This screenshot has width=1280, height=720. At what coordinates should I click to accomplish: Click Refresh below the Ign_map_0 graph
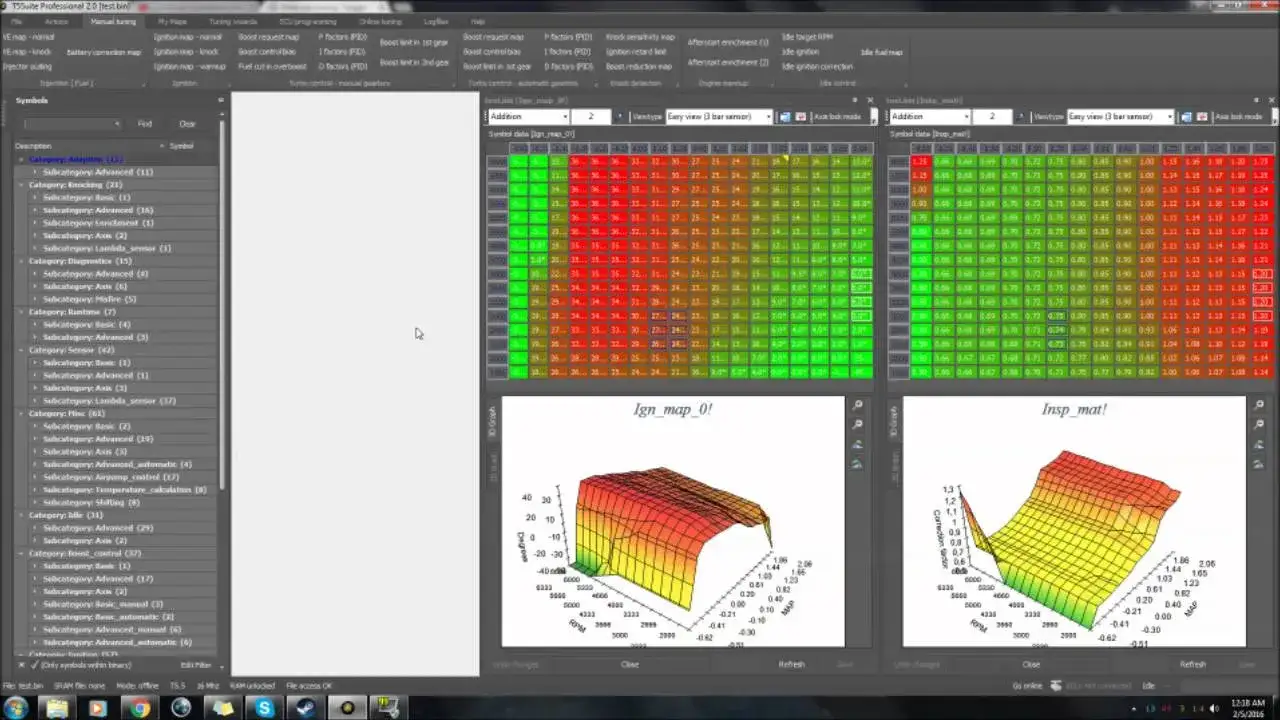click(x=791, y=664)
